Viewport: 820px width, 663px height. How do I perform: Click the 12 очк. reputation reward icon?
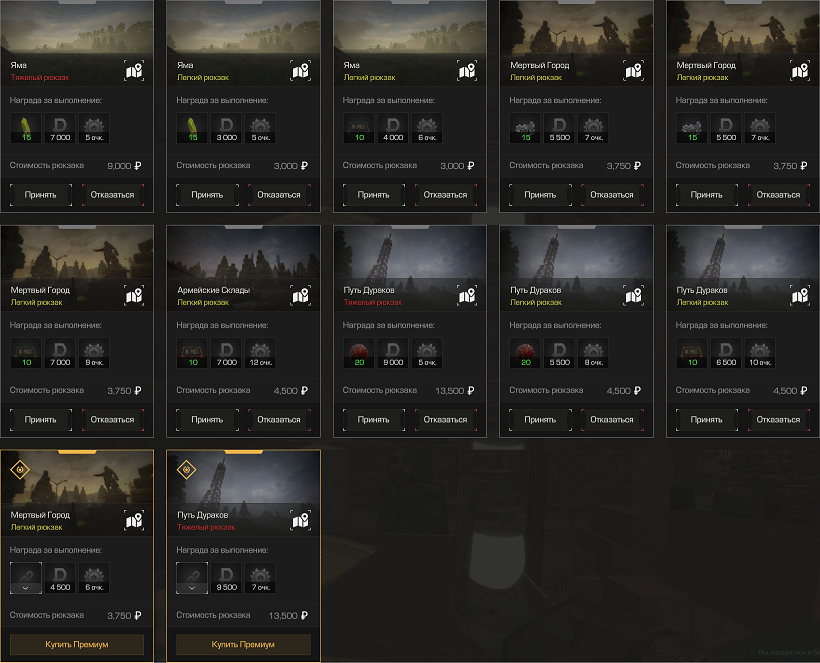260,353
